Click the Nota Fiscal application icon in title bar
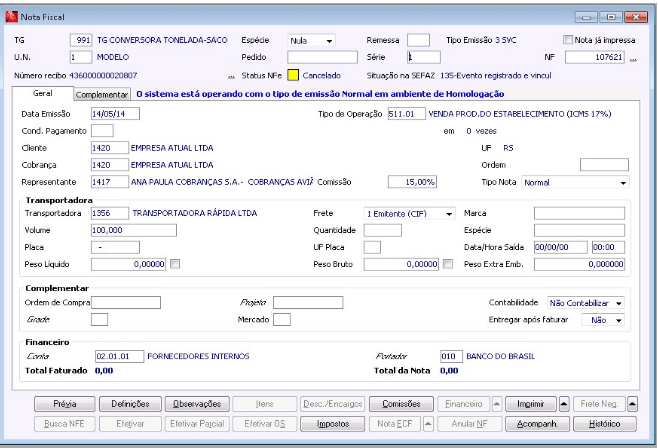658x448 pixels. coord(11,17)
